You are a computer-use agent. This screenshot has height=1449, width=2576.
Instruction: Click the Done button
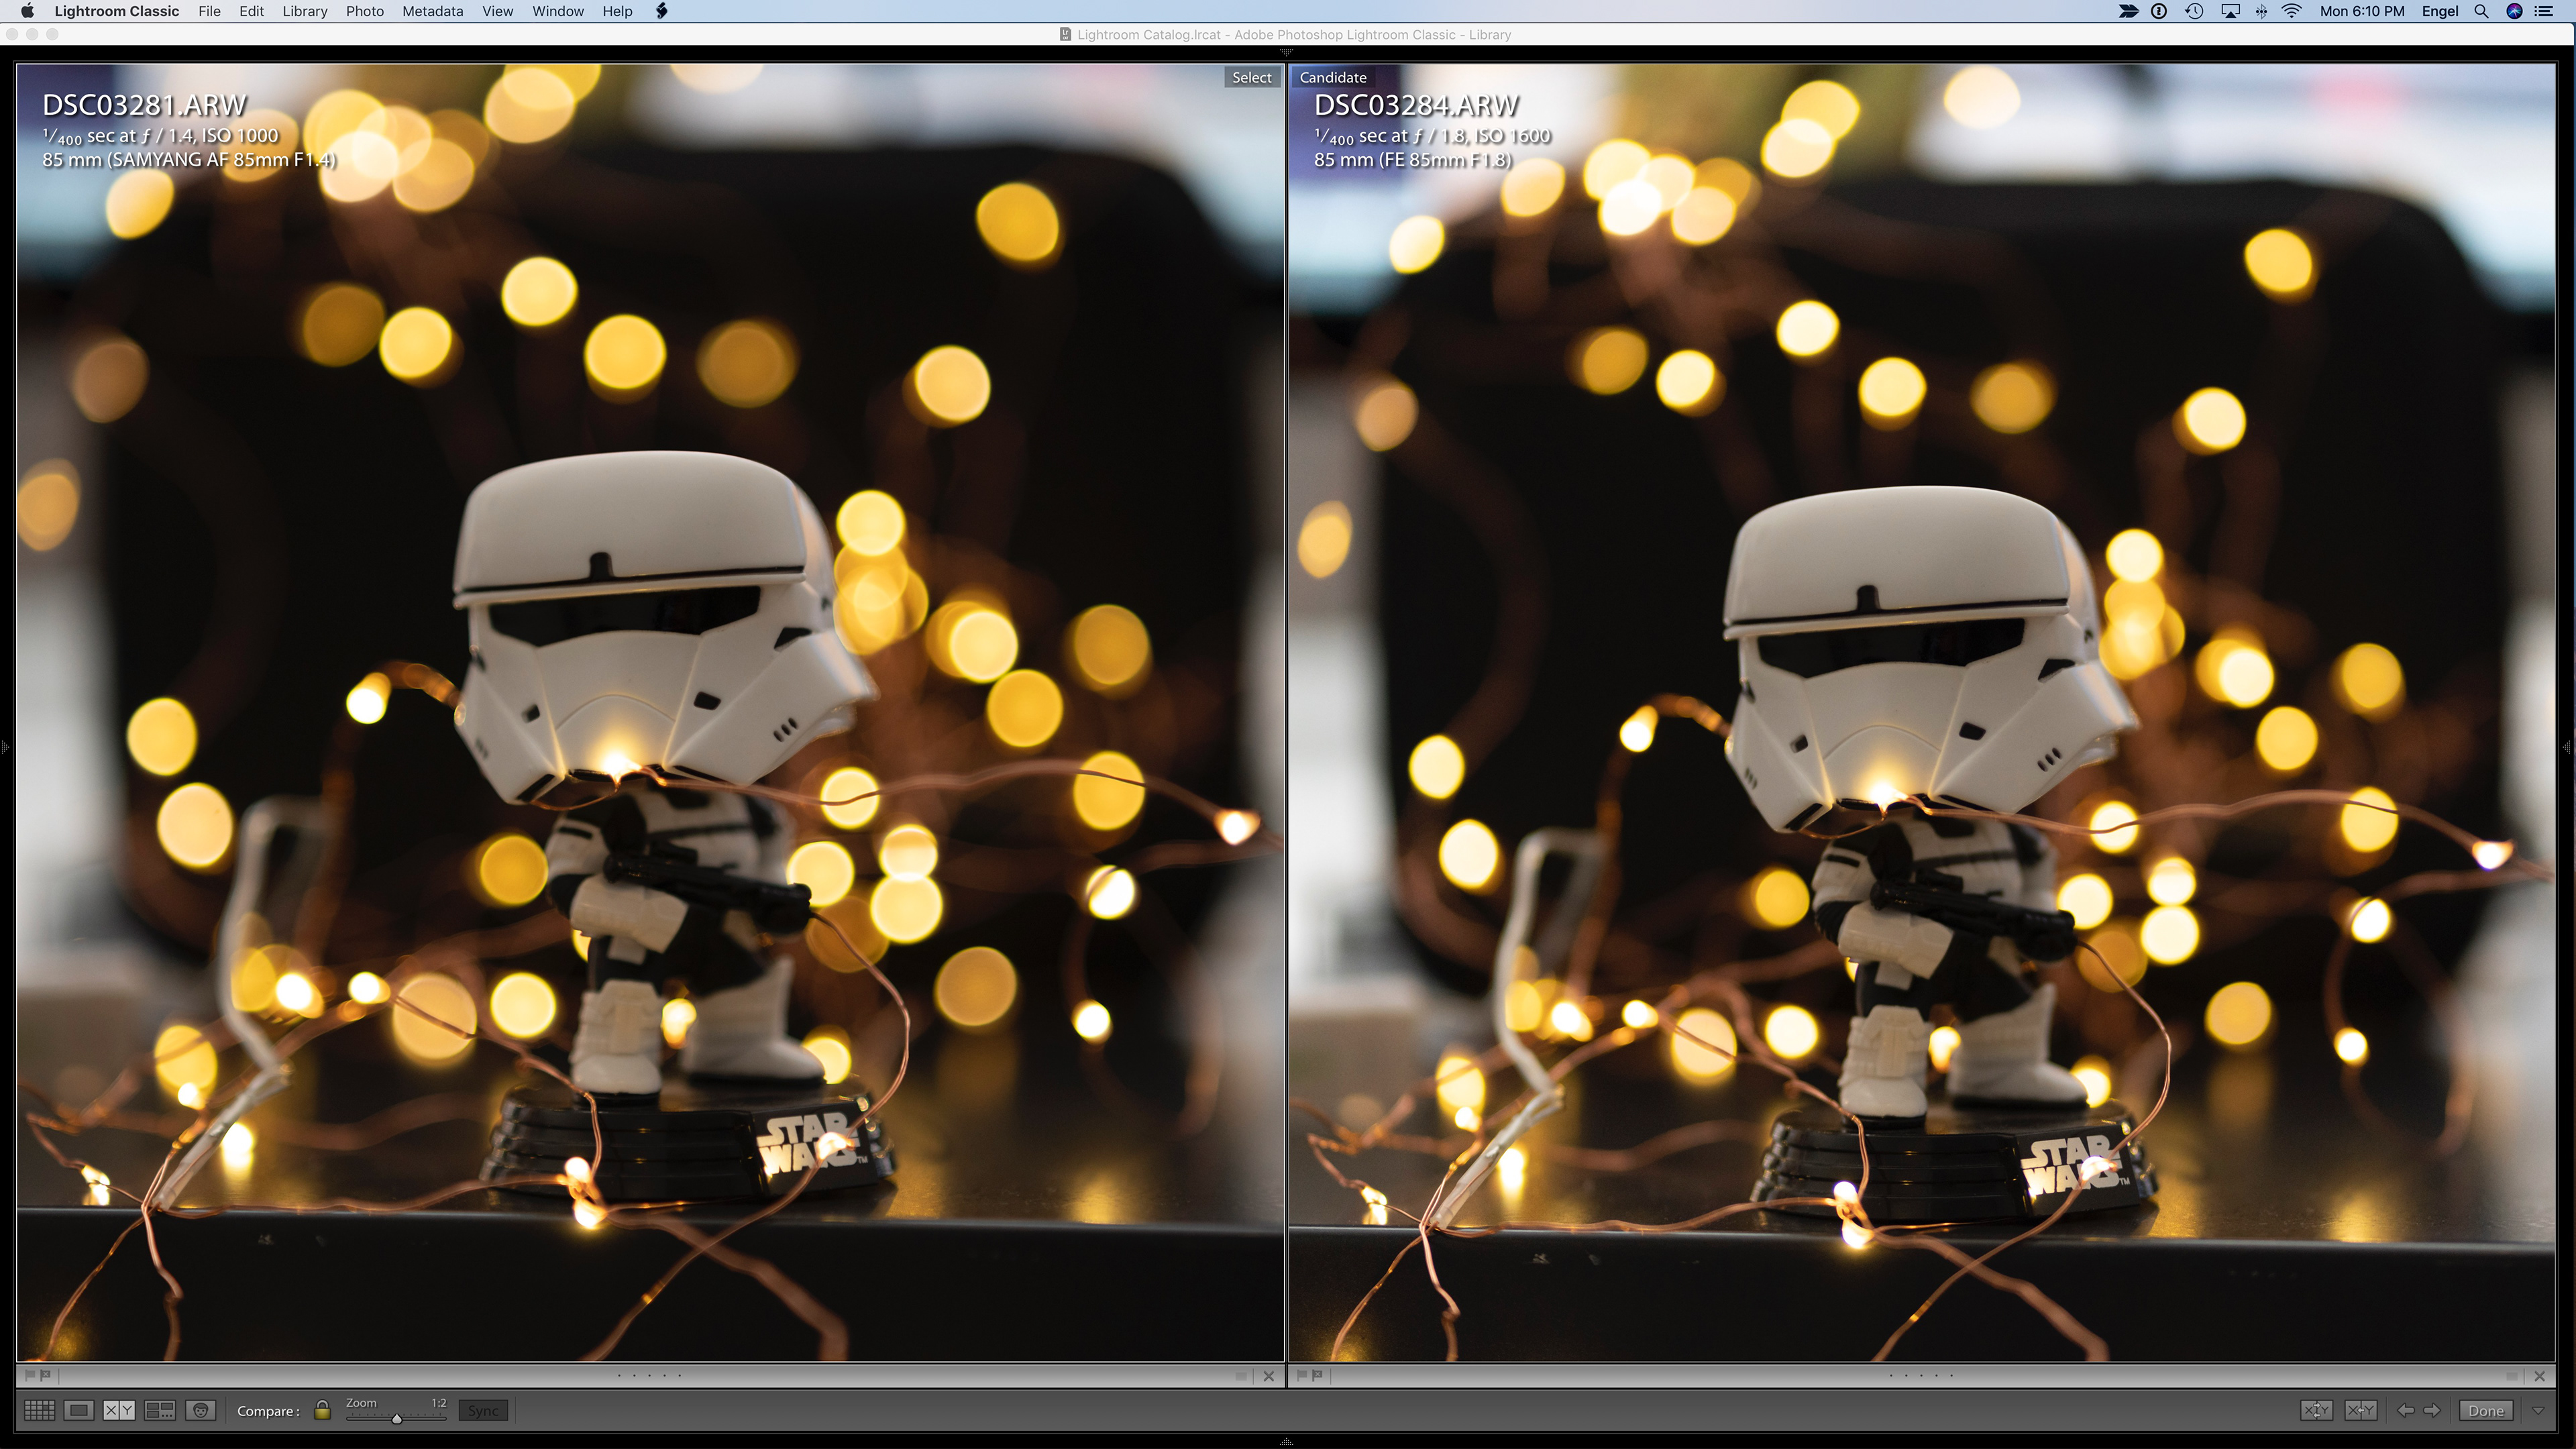tap(2486, 1410)
